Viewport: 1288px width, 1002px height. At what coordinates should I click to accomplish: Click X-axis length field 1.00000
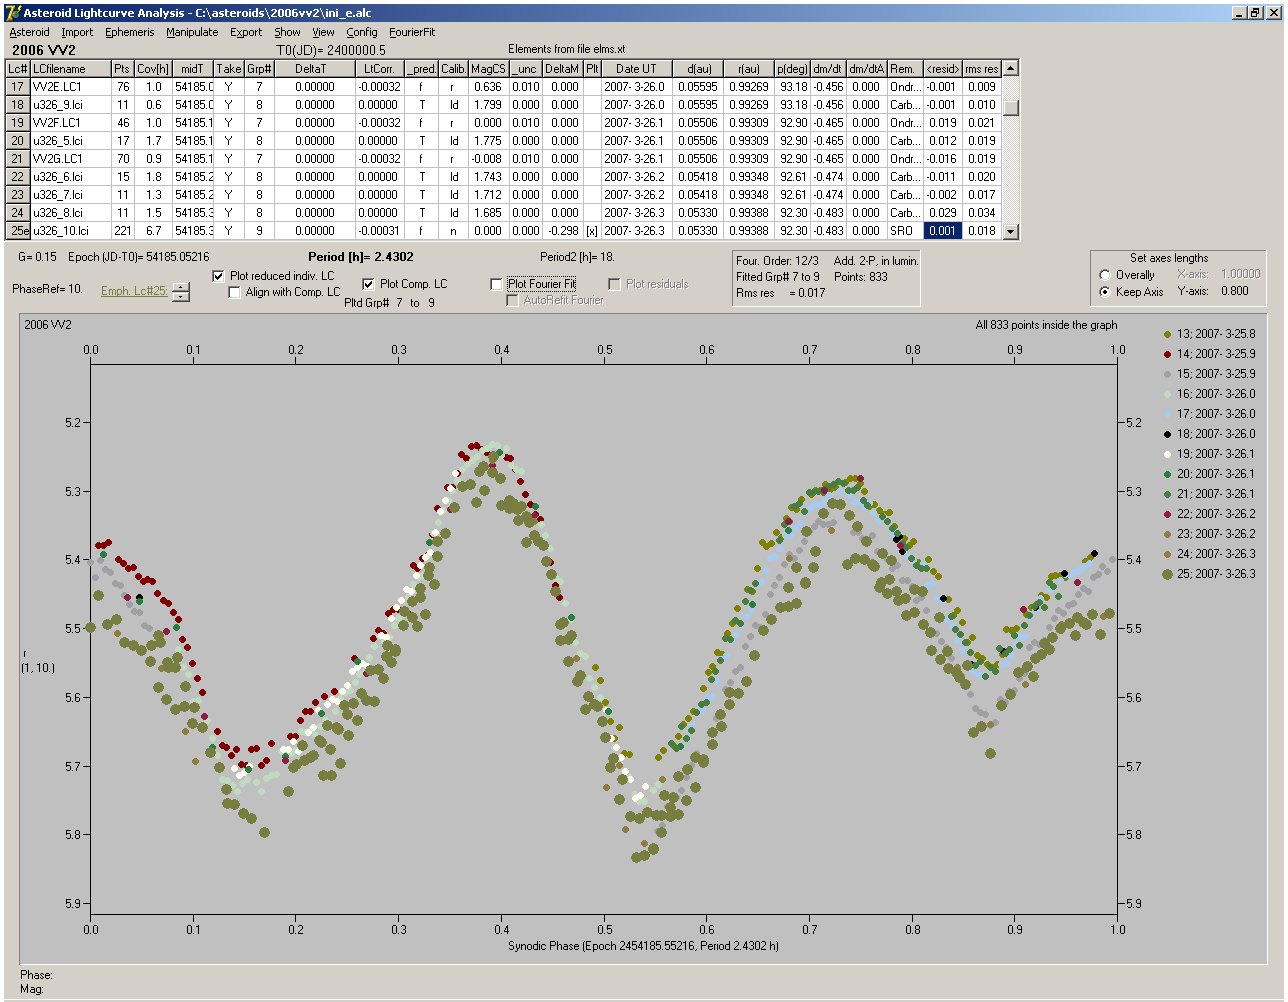1239,274
